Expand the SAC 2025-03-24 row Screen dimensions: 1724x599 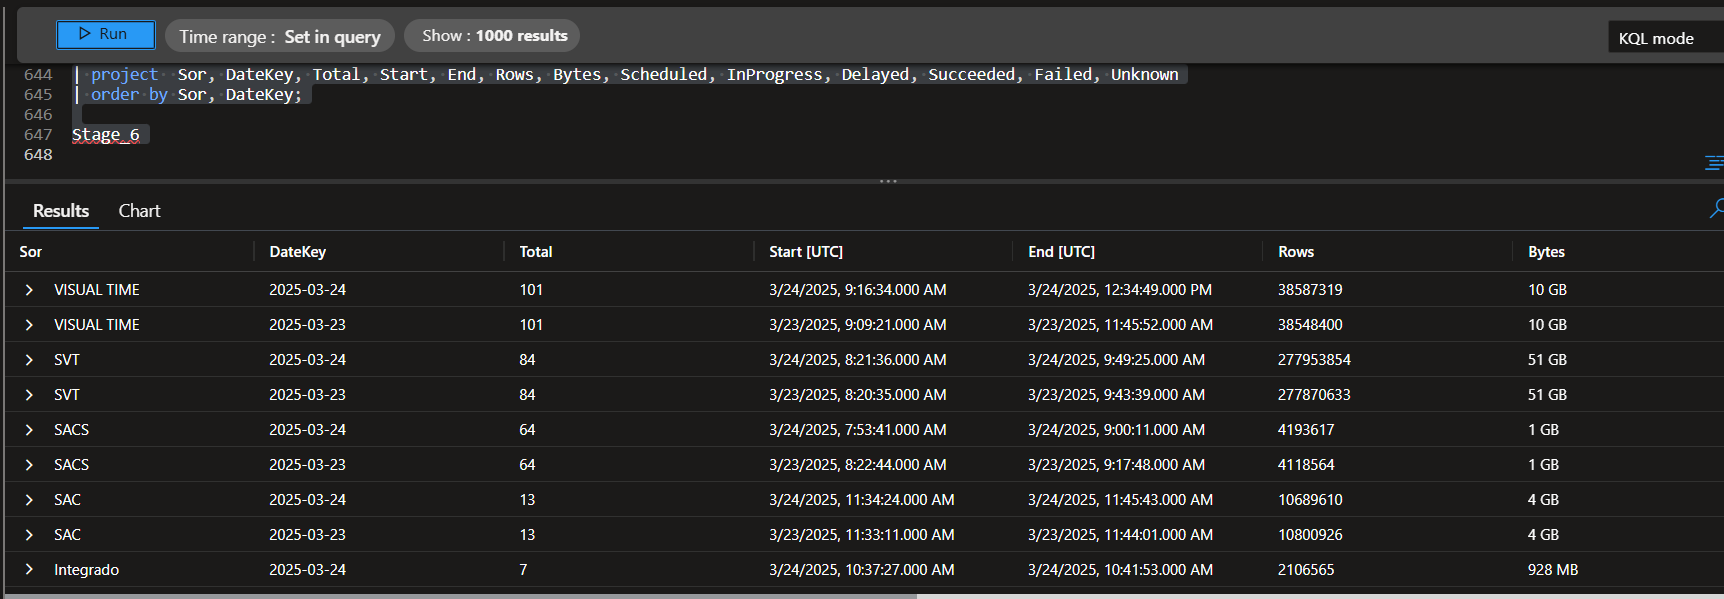[x=29, y=500]
